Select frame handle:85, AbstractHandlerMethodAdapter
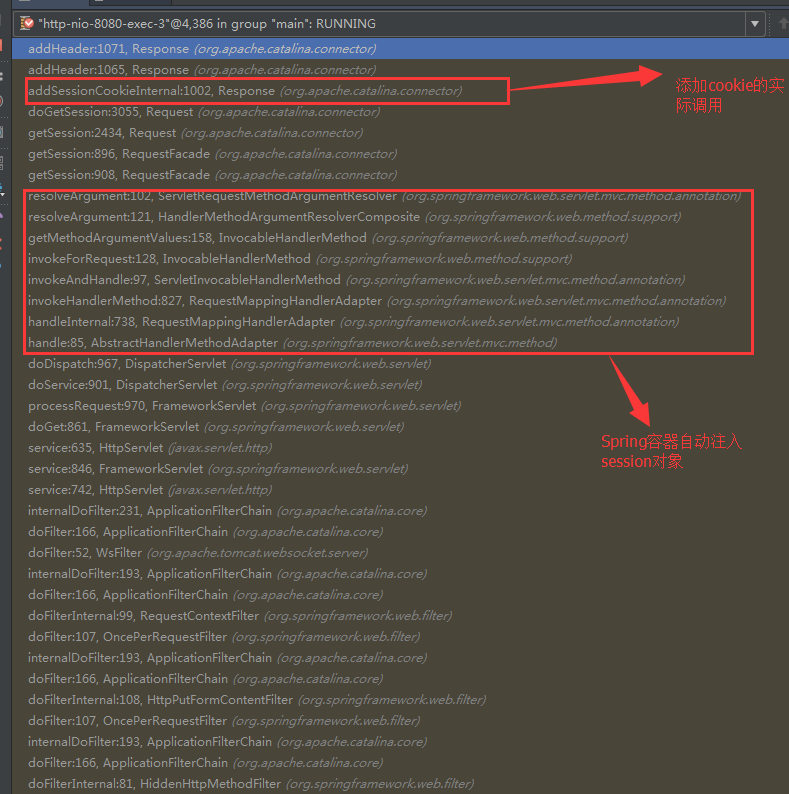Viewport: 789px width, 794px height. [x=400, y=343]
